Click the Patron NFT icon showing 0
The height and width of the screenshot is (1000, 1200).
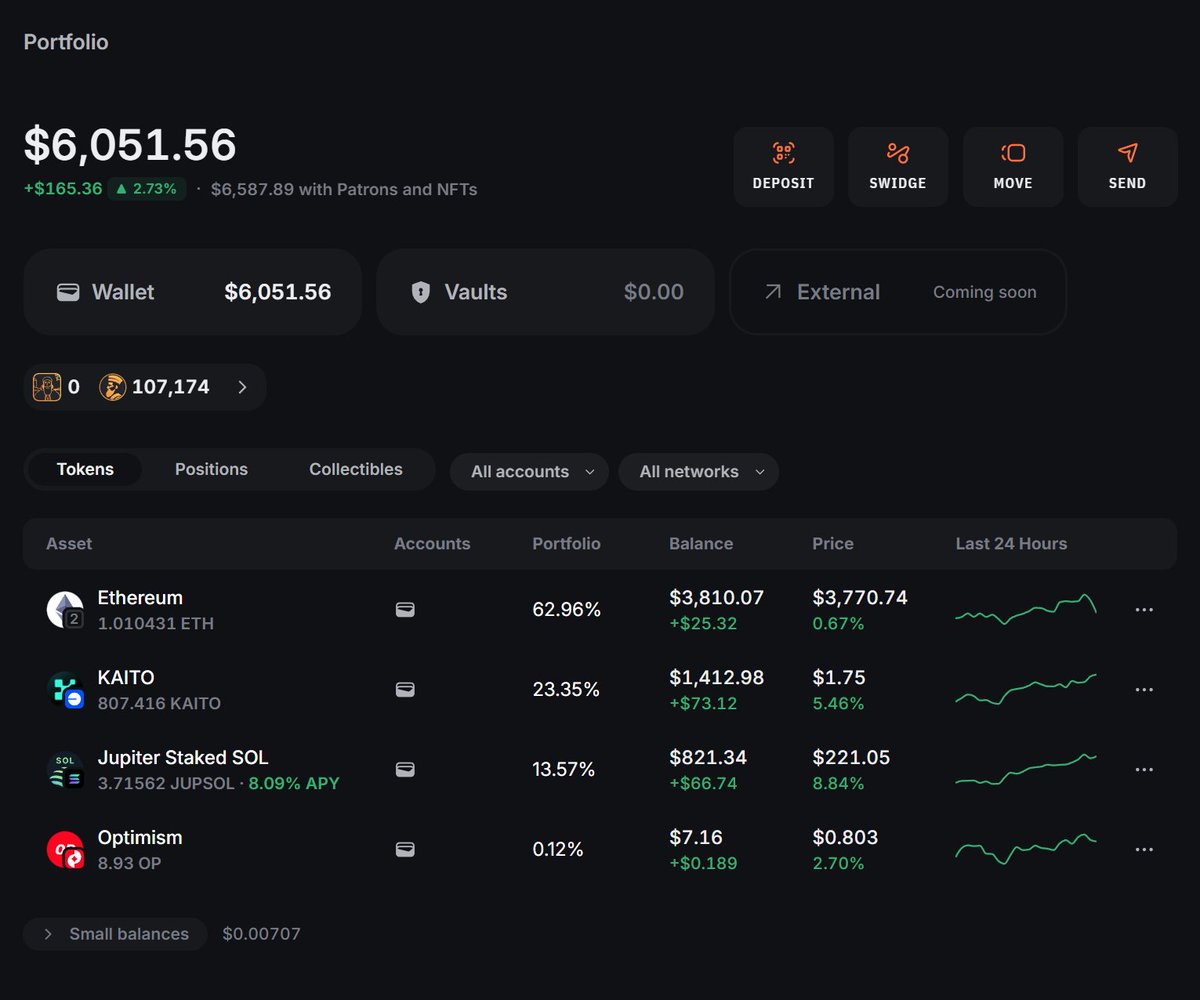tap(47, 387)
